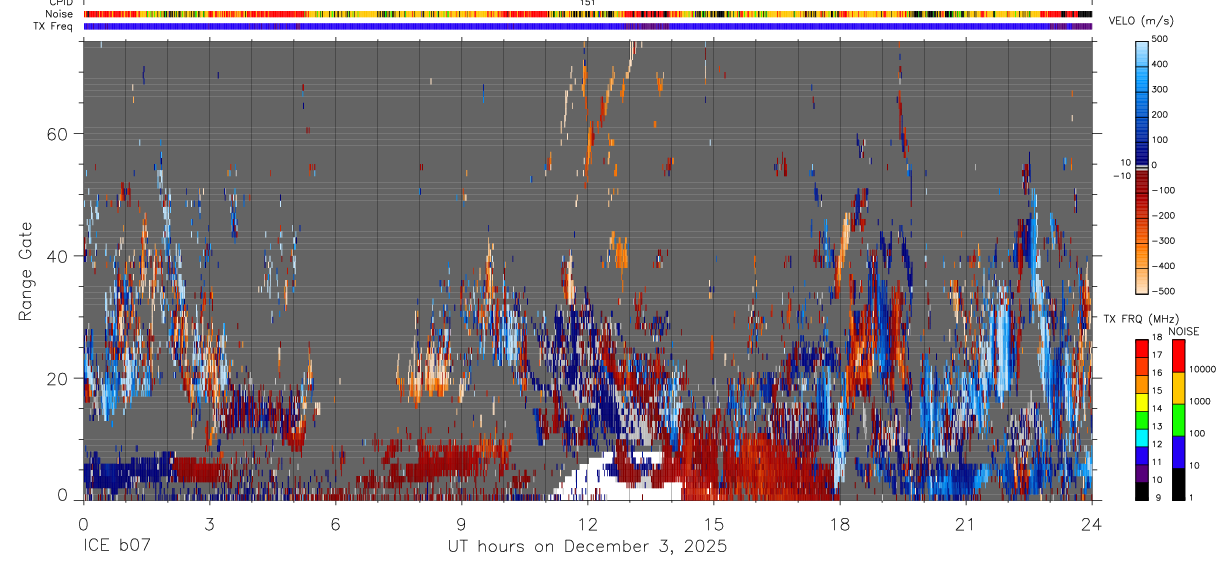Click the 300 tick on velocity scale

click(x=1160, y=89)
